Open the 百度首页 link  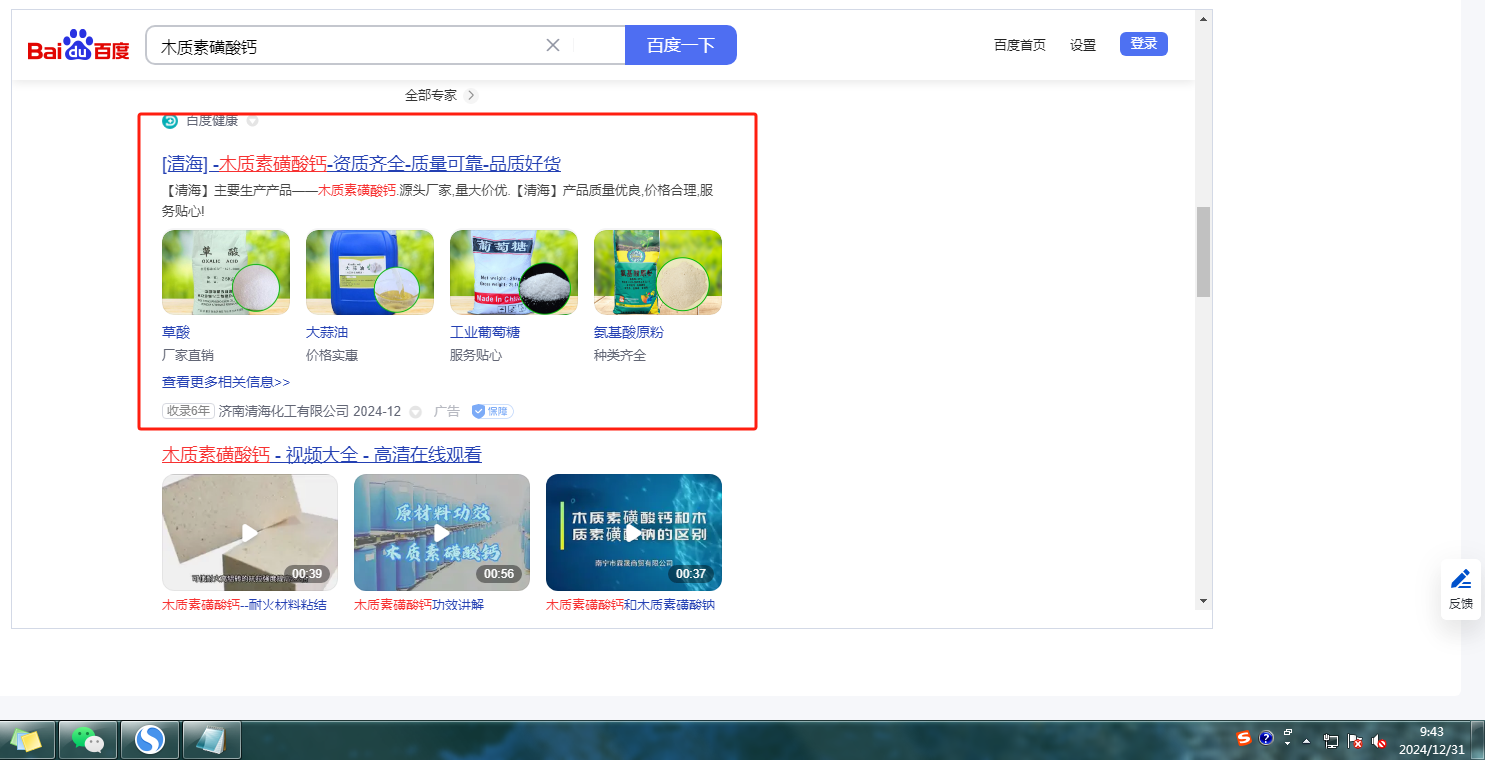pos(1020,45)
